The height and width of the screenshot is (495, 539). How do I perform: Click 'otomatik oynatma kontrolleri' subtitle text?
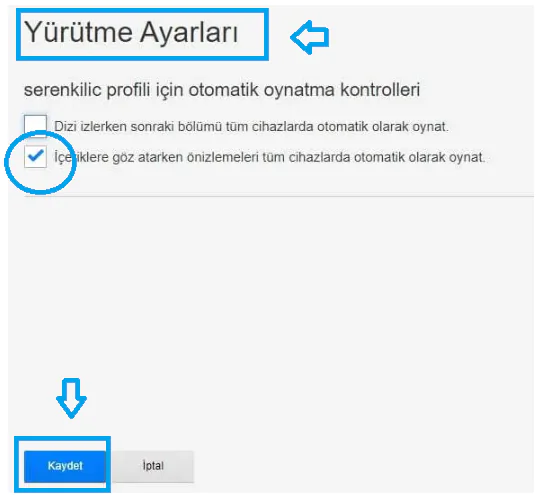(x=304, y=90)
